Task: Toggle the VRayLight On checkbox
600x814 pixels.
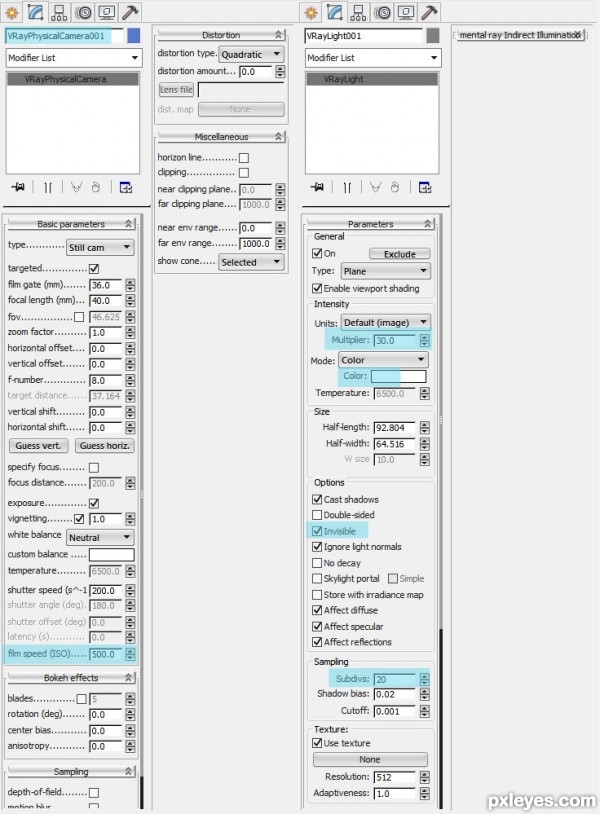Action: pos(317,253)
